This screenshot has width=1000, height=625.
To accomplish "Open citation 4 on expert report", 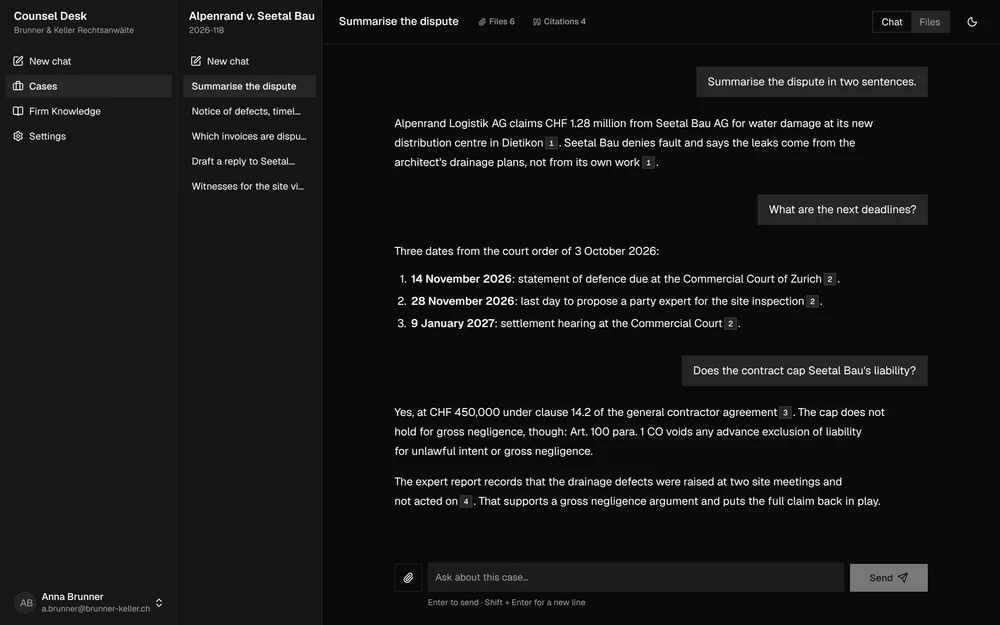I will 466,501.
